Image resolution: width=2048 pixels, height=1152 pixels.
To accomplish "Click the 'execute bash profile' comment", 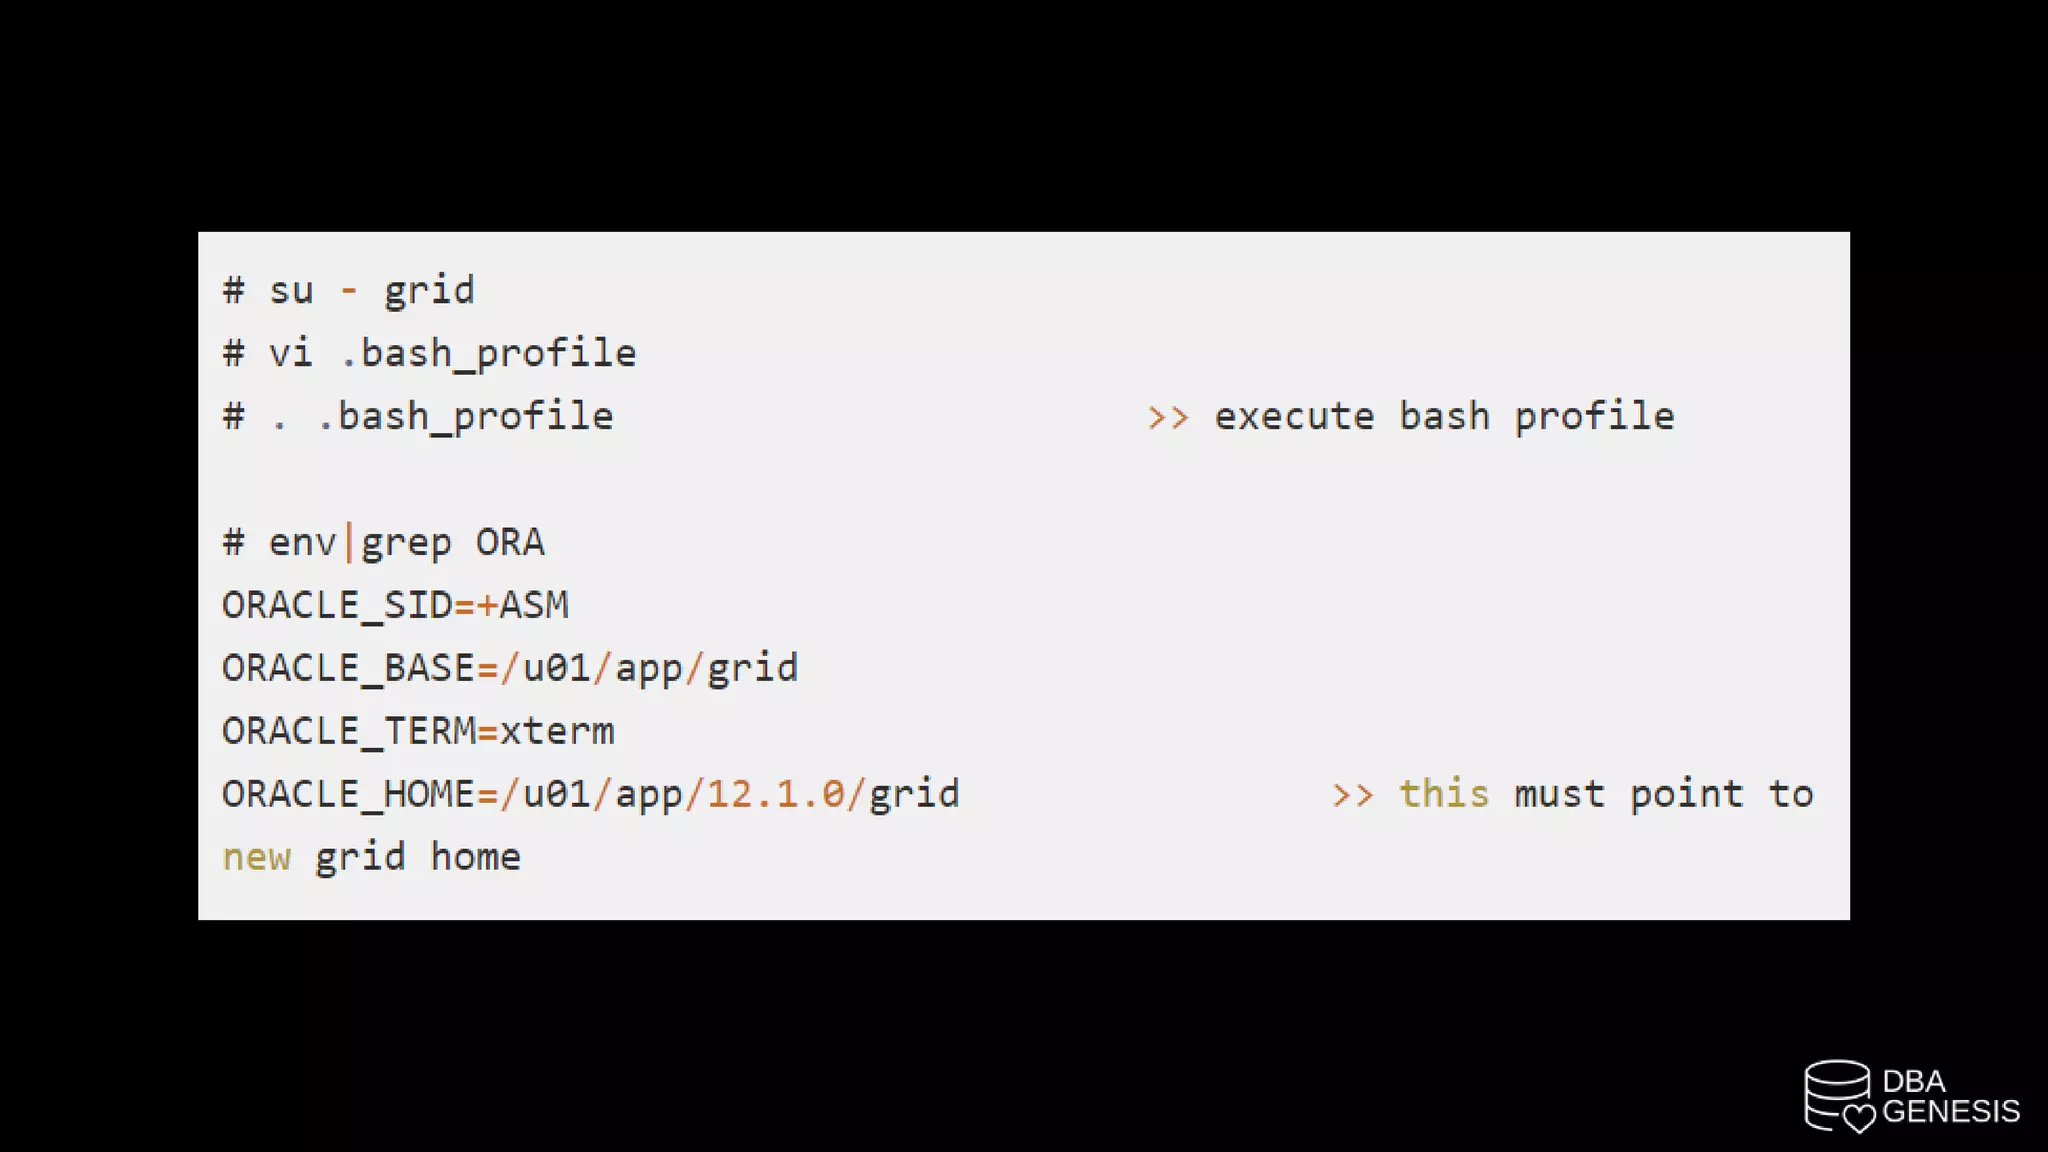I will pos(1443,416).
